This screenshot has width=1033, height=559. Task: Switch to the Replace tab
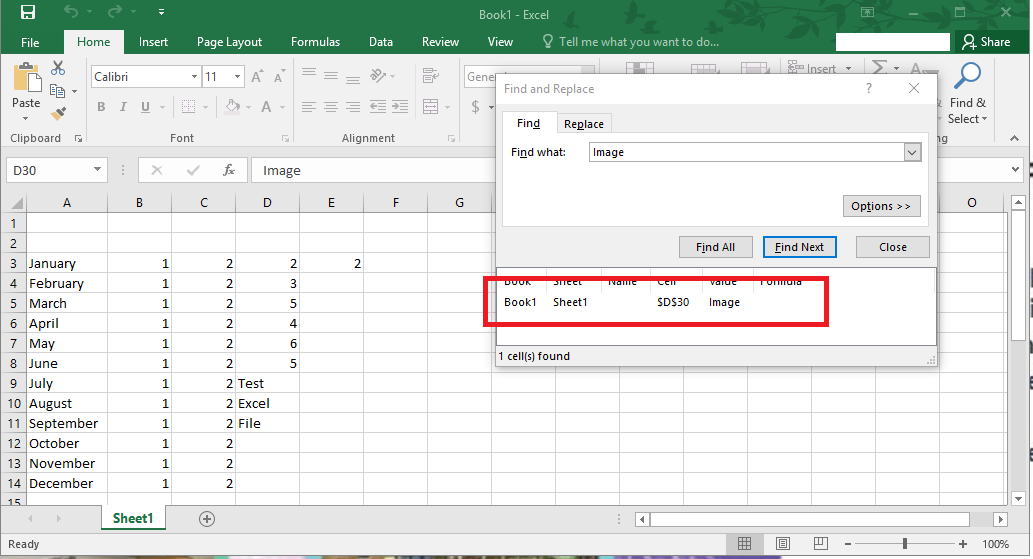tap(583, 124)
